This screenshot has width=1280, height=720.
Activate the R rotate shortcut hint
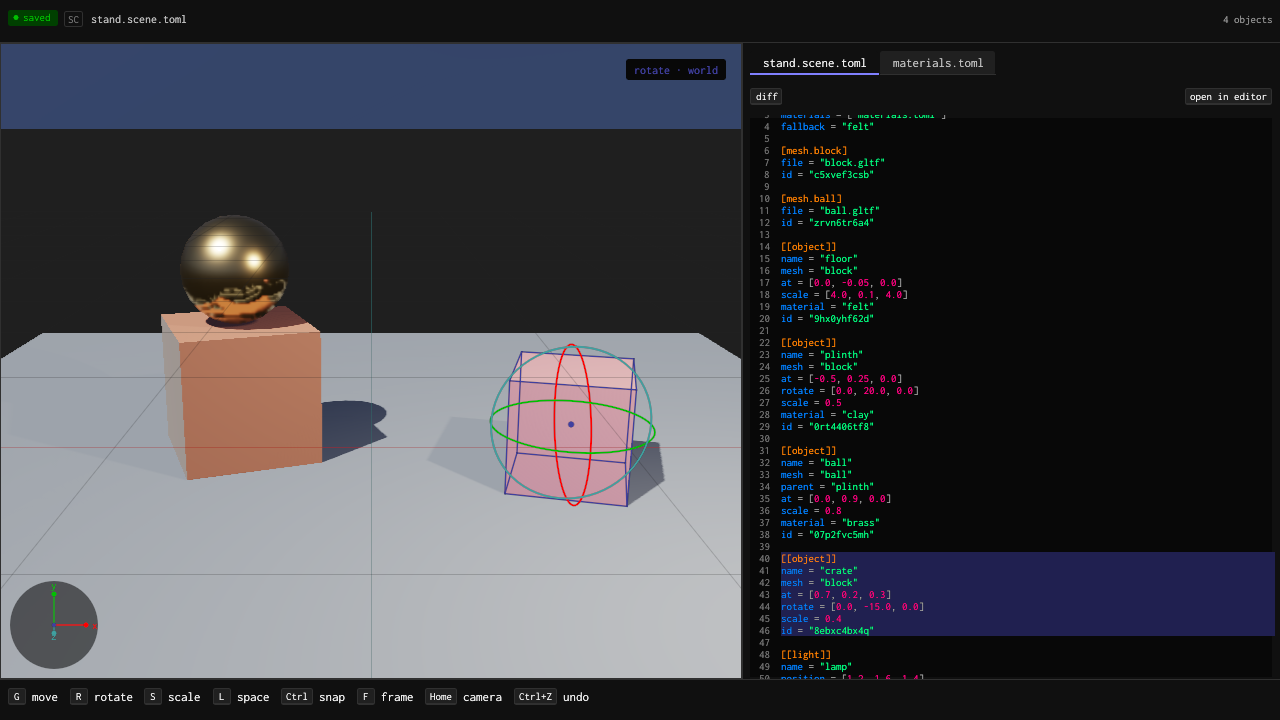click(x=101, y=697)
